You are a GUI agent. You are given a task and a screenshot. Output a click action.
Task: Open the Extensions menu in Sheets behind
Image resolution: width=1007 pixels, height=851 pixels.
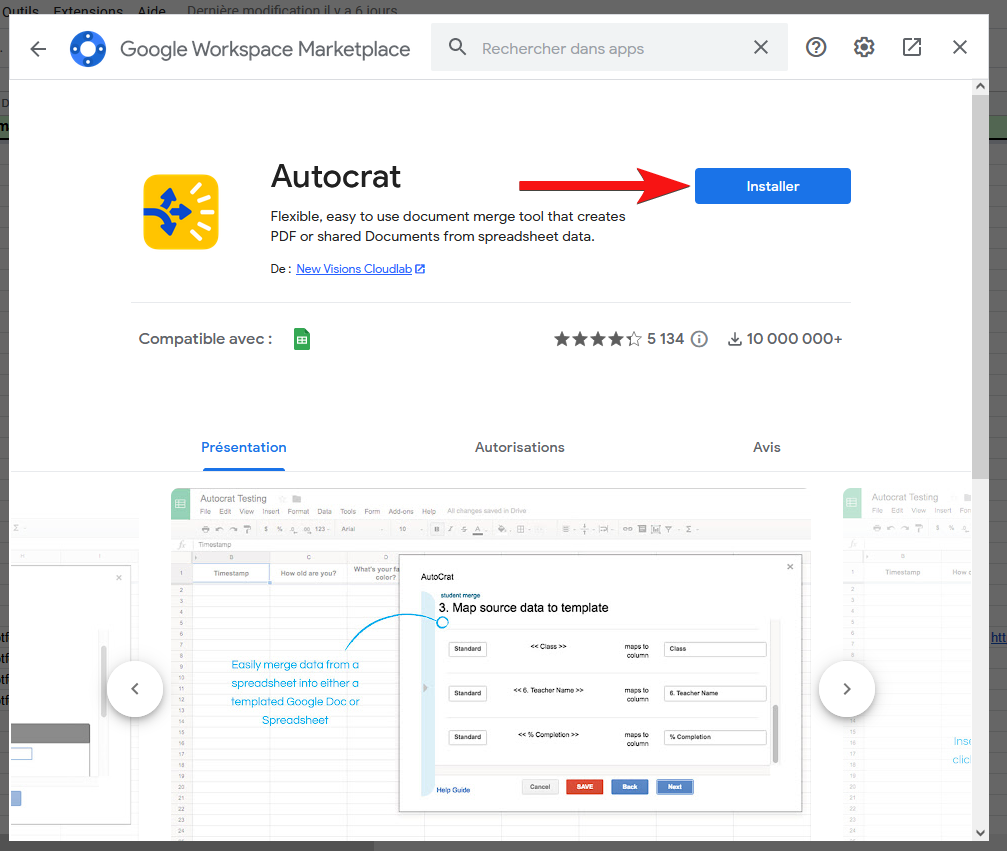(88, 10)
